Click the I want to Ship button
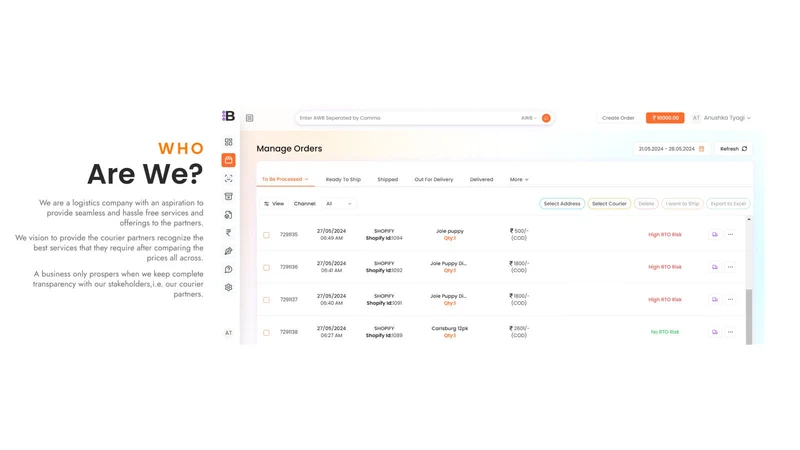 [683, 204]
